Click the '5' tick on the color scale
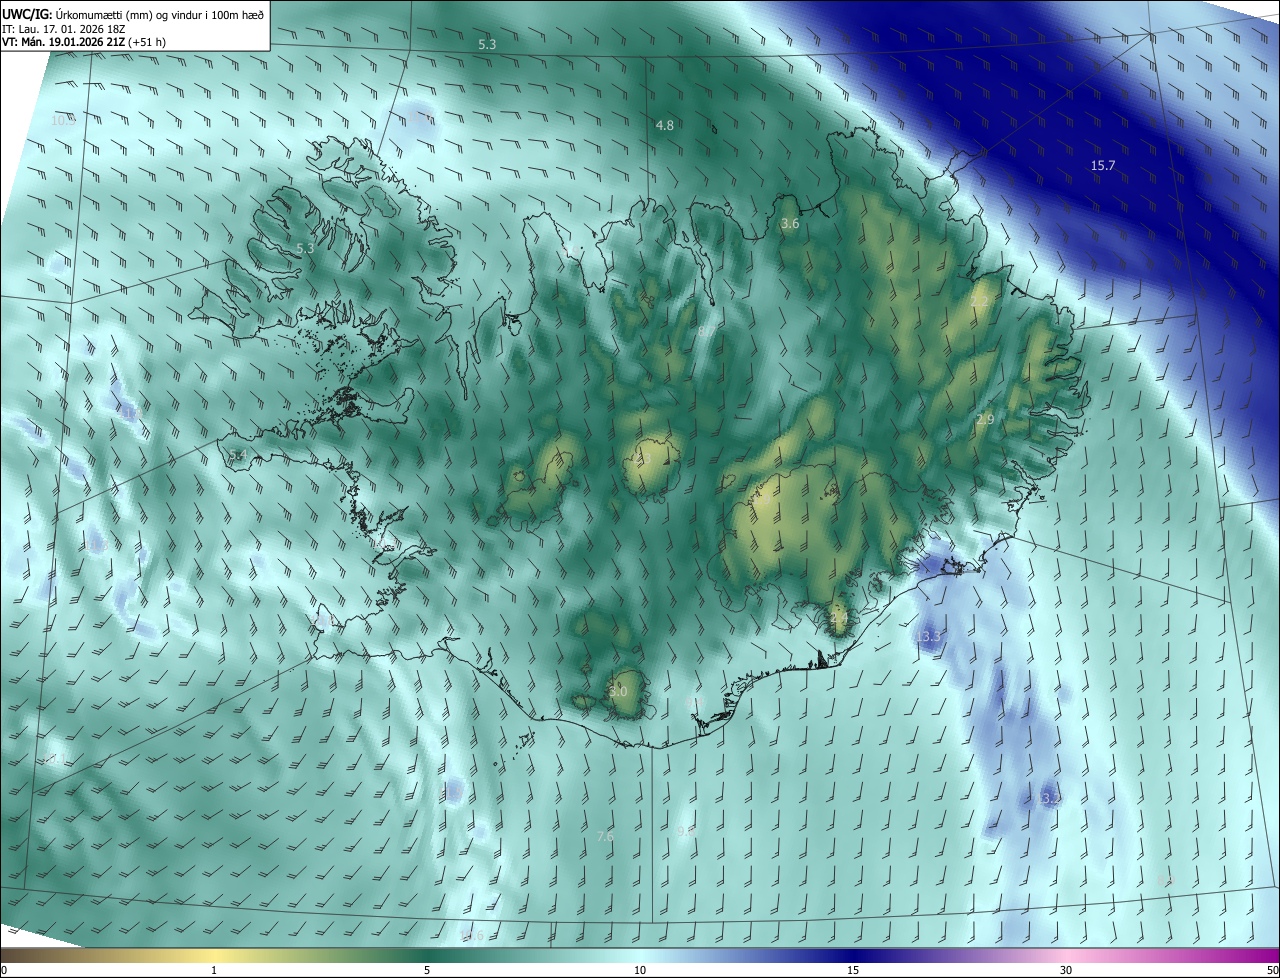 (x=427, y=971)
